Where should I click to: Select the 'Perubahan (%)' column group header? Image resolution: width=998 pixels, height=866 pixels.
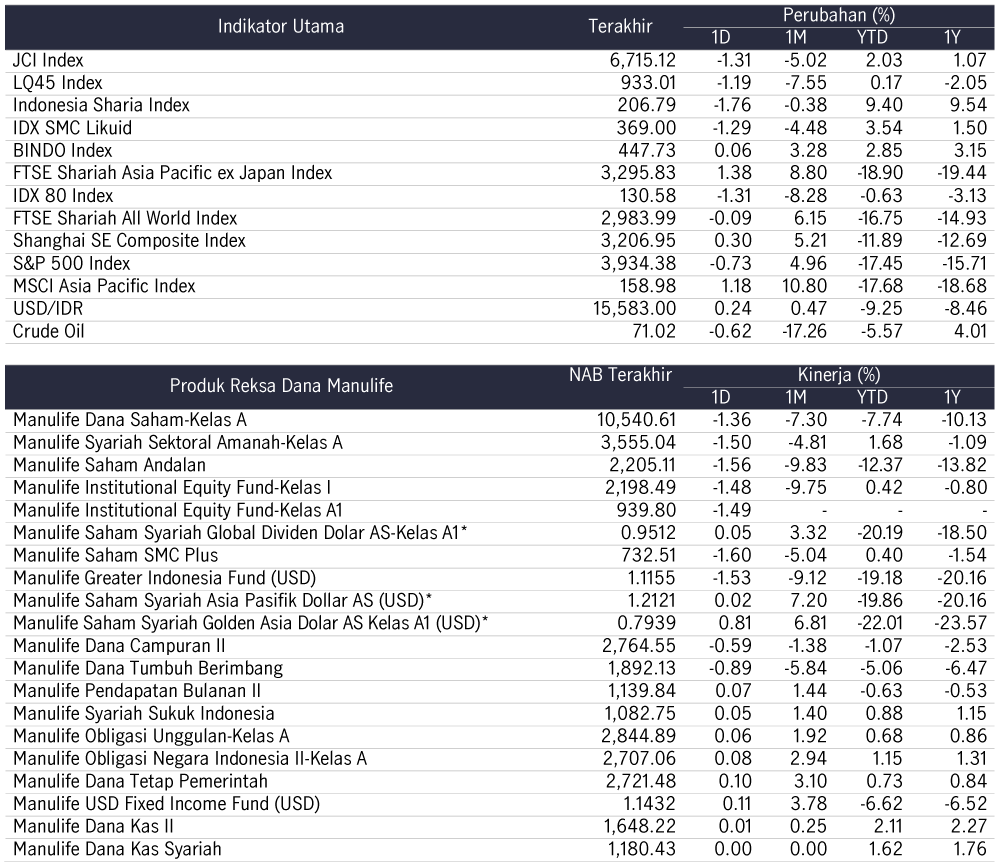pos(838,15)
